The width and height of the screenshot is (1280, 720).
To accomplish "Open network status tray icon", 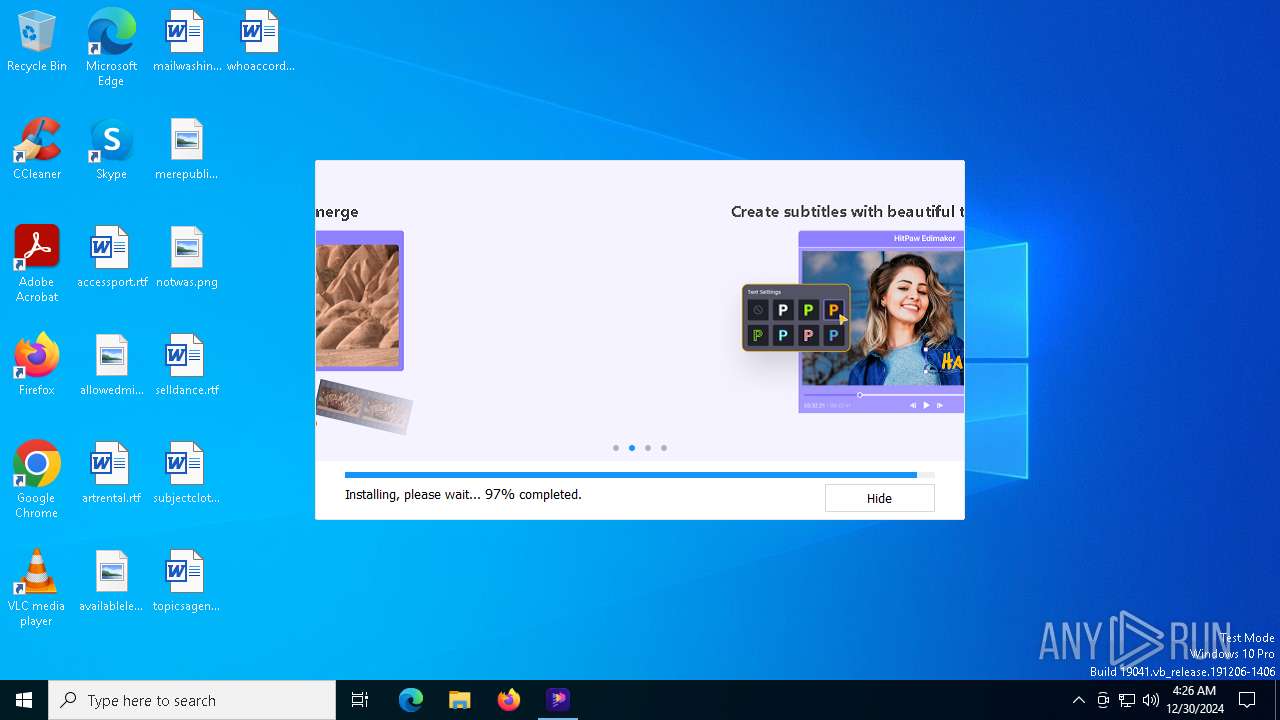I will (1127, 700).
